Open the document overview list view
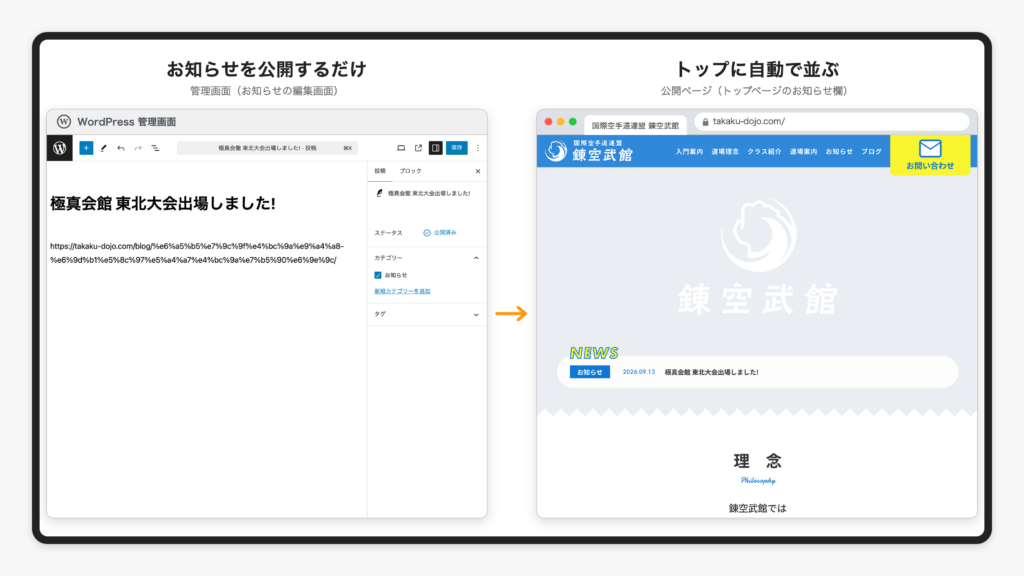Viewport: 1024px width, 576px height. tap(155, 148)
